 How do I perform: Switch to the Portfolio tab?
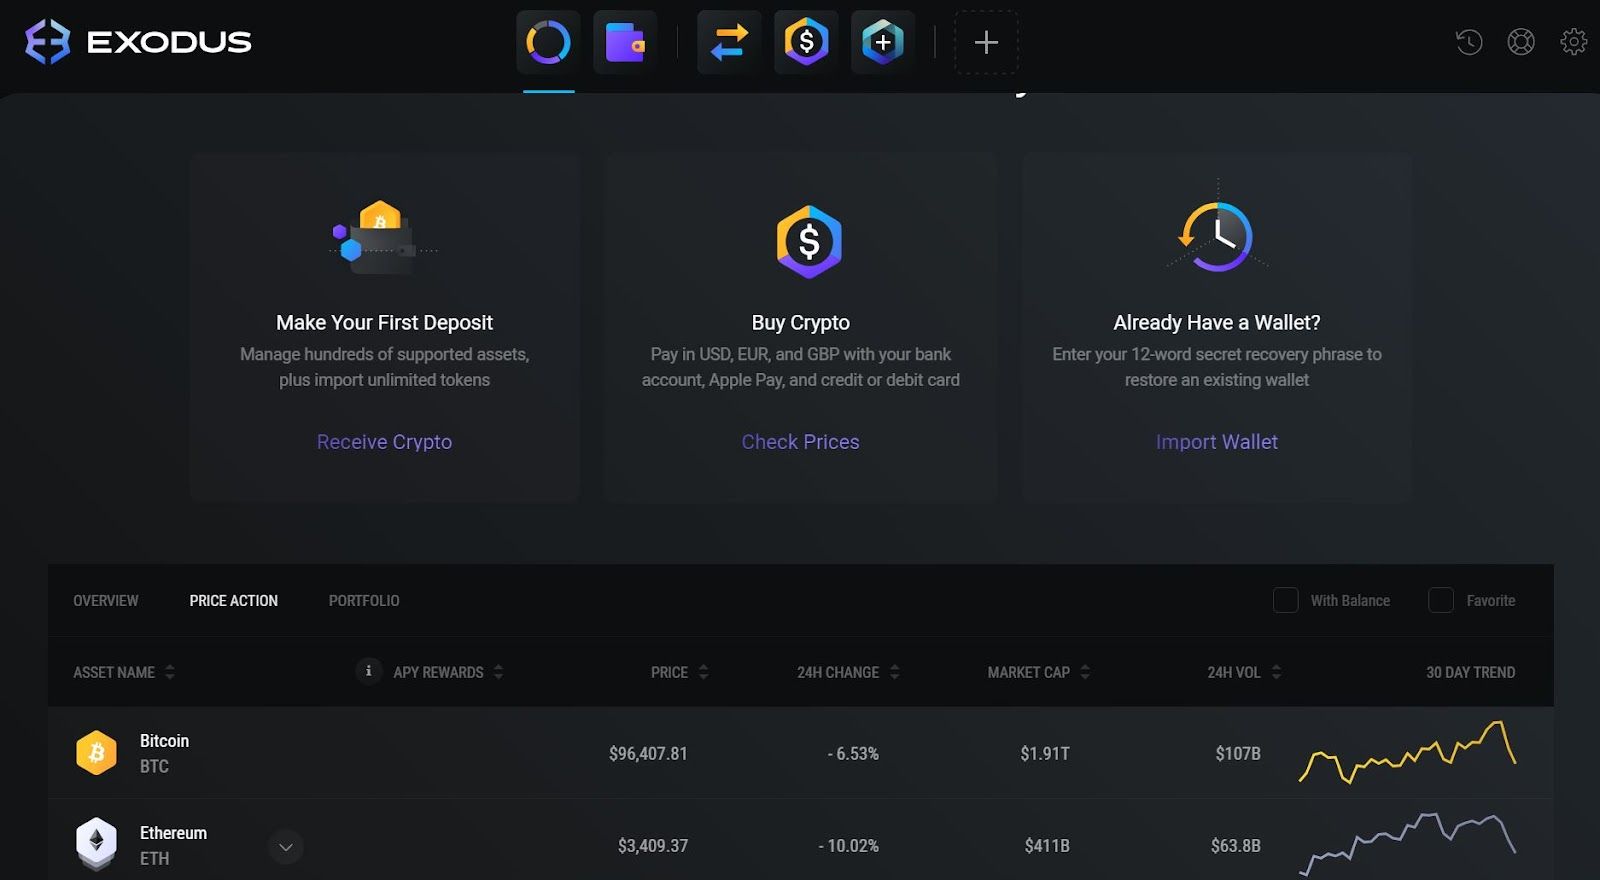point(364,601)
